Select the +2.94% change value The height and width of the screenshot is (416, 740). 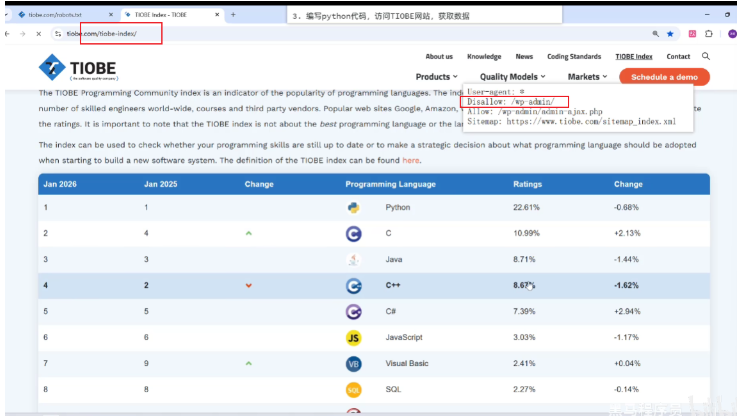[x=627, y=311]
